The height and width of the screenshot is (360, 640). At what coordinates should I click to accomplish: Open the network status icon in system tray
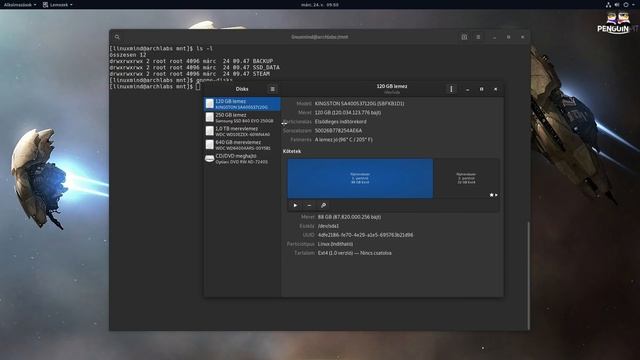(x=608, y=4)
